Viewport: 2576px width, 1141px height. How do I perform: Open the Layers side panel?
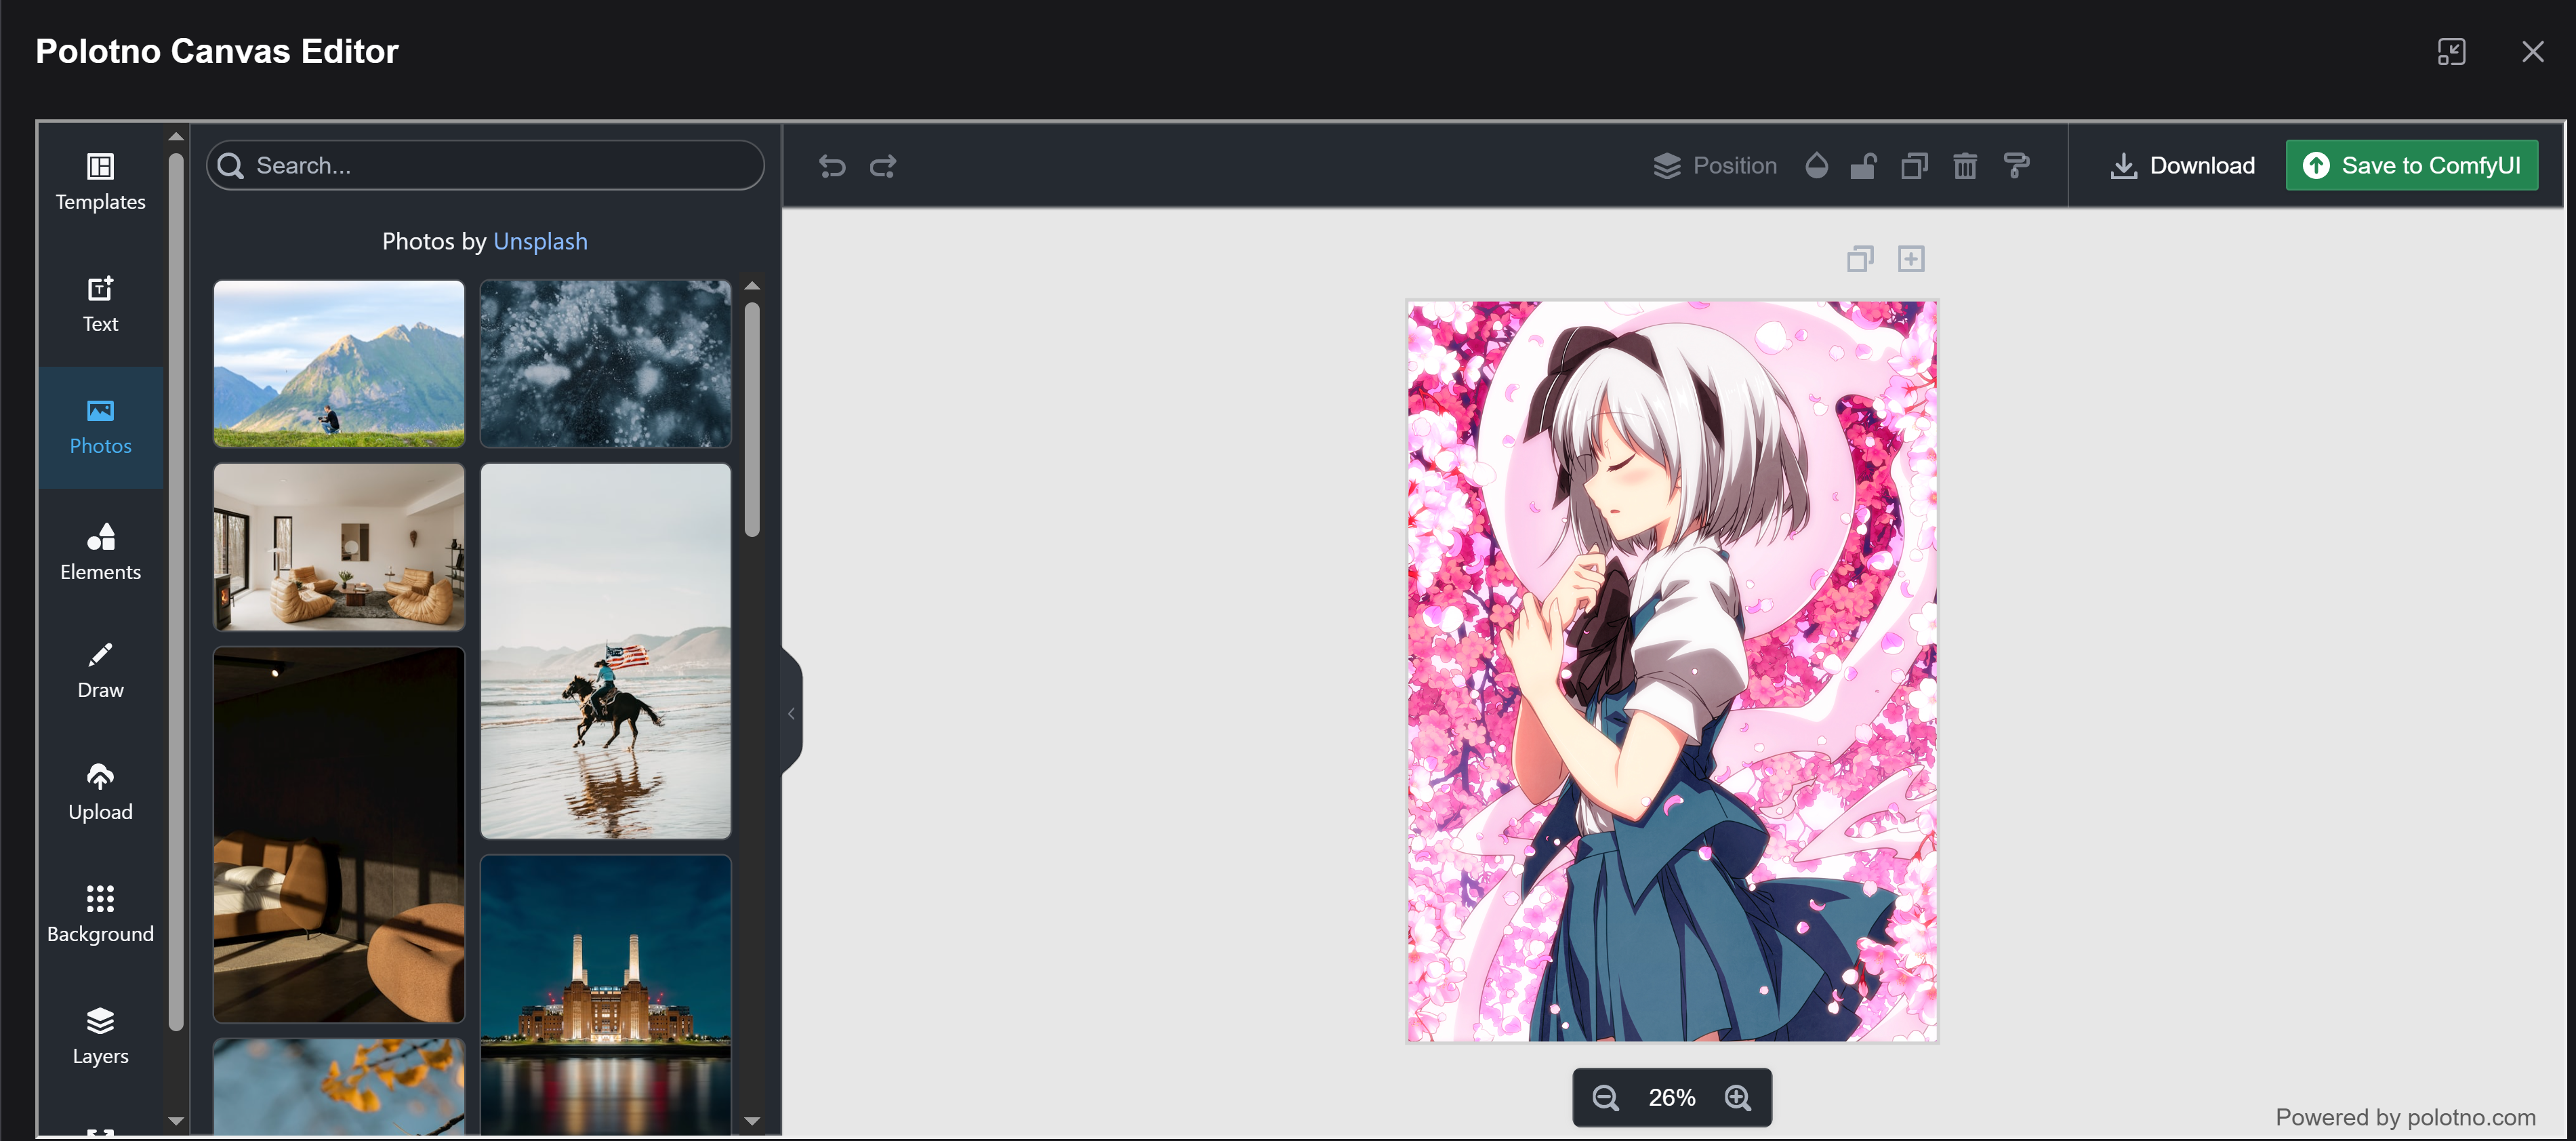tap(100, 1037)
